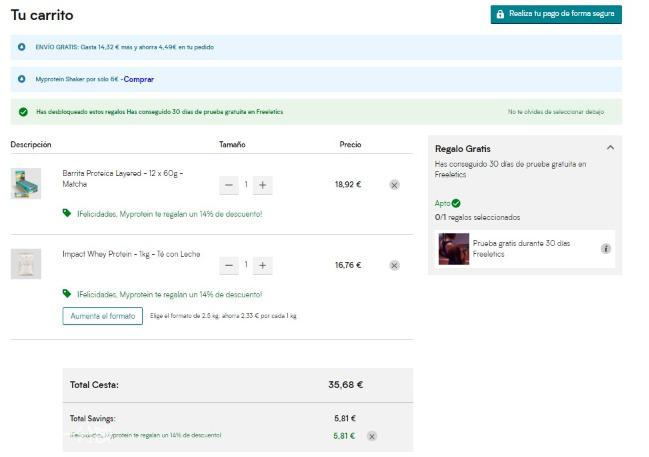
Task: Click the lock icon on checkout button
Action: [500, 14]
